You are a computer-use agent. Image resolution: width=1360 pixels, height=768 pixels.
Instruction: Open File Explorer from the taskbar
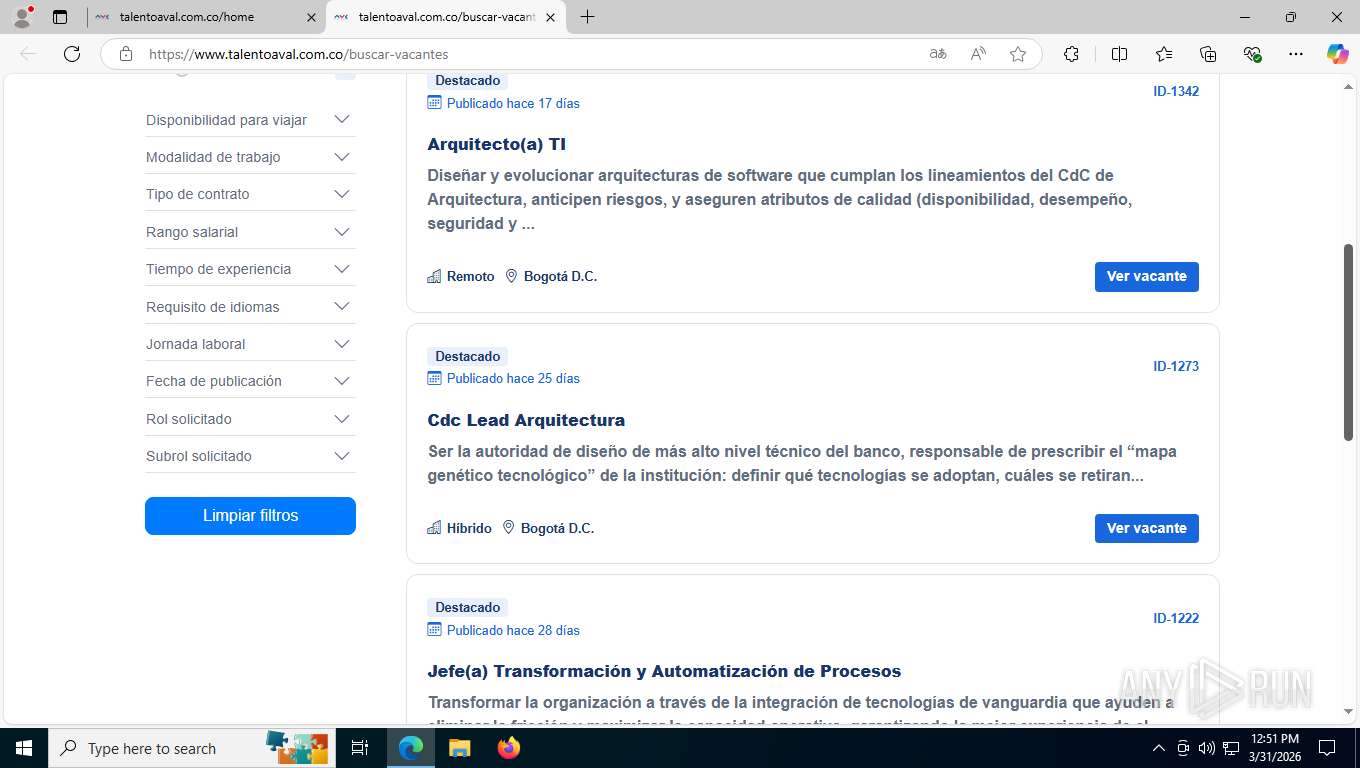click(x=459, y=748)
